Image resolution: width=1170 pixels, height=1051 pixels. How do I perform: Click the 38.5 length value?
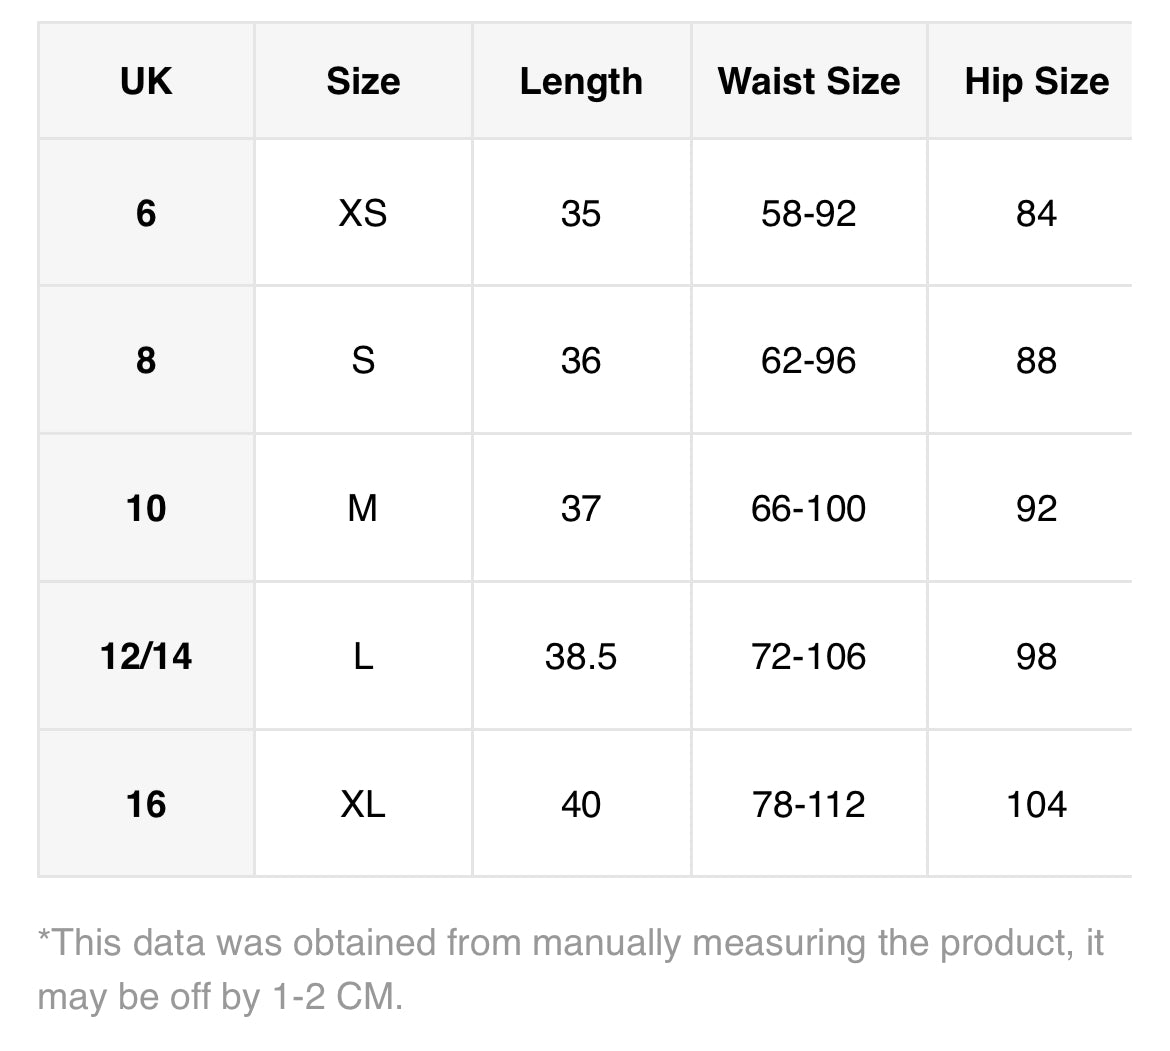coord(581,656)
